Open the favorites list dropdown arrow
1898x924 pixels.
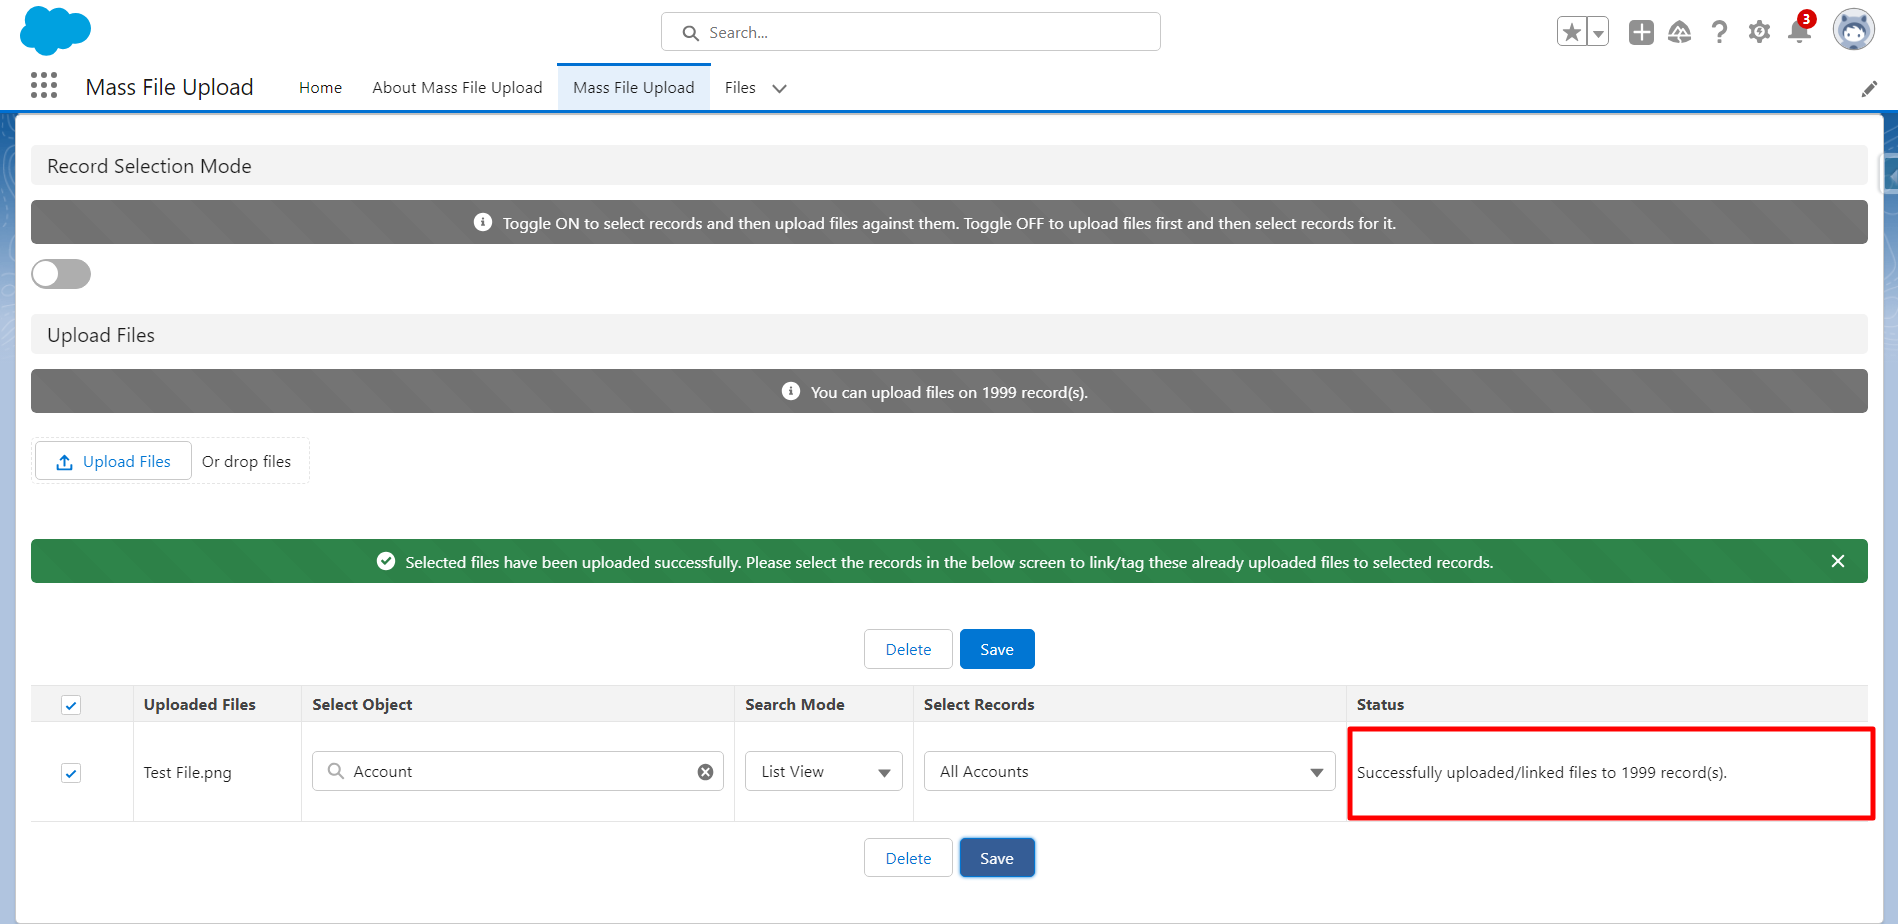pos(1598,32)
